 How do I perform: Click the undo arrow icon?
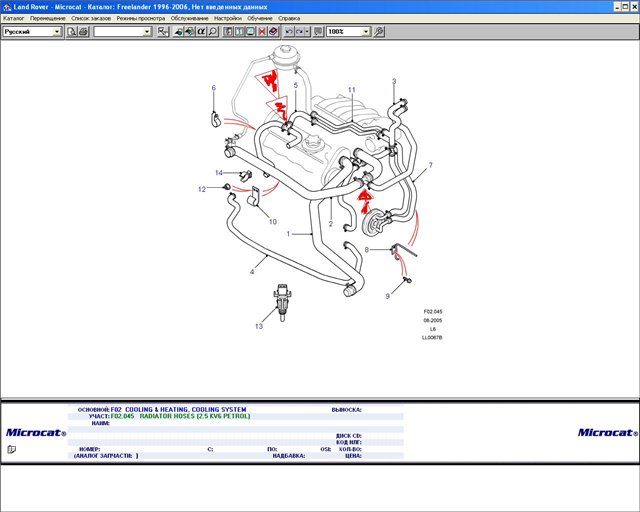click(x=289, y=32)
